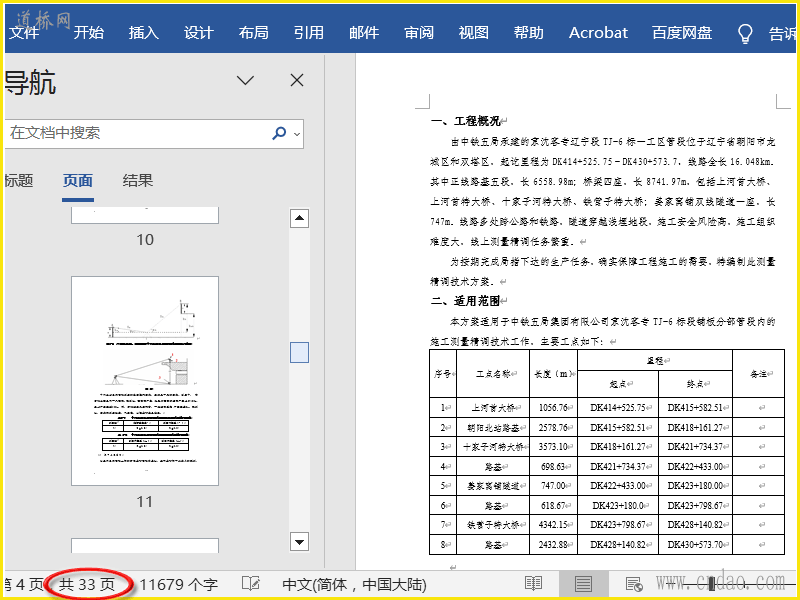Click the search magnifier in navigation pane
Screen dimensions: 800x600
click(279, 133)
